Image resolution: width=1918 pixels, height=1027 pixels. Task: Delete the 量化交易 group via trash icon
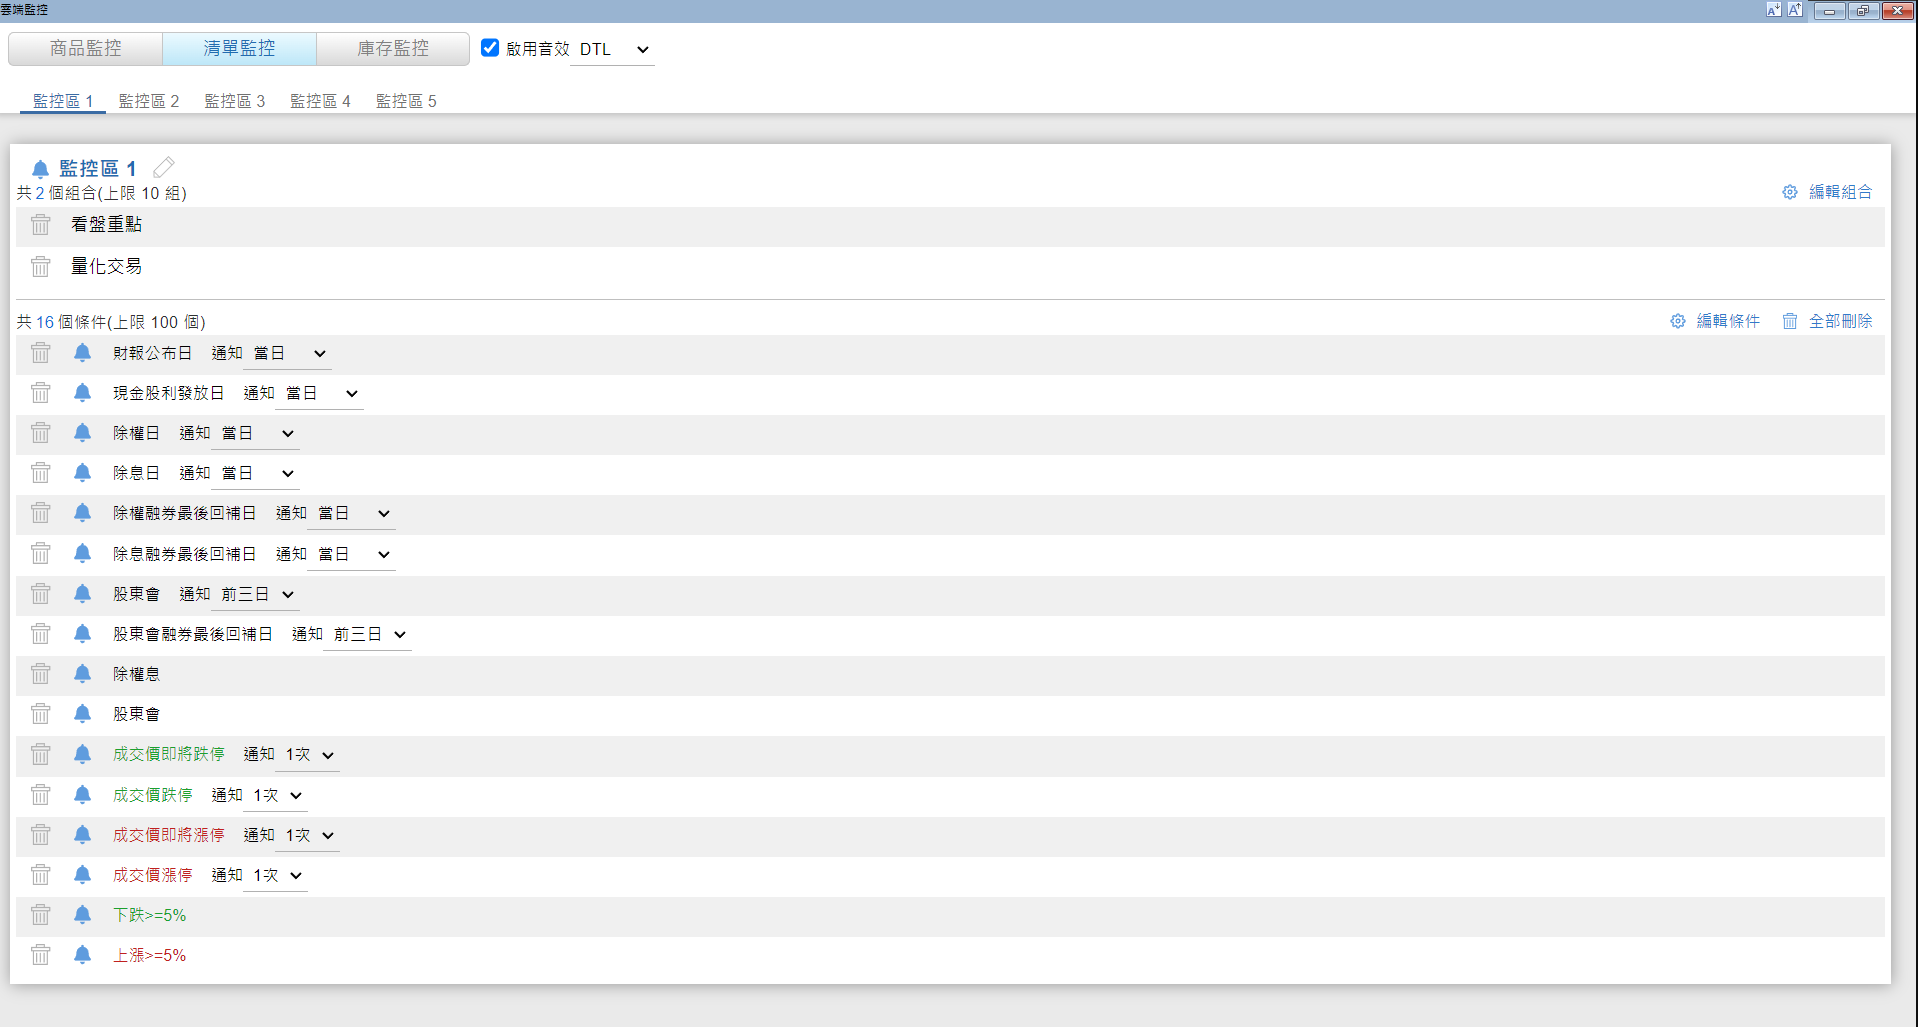click(40, 267)
